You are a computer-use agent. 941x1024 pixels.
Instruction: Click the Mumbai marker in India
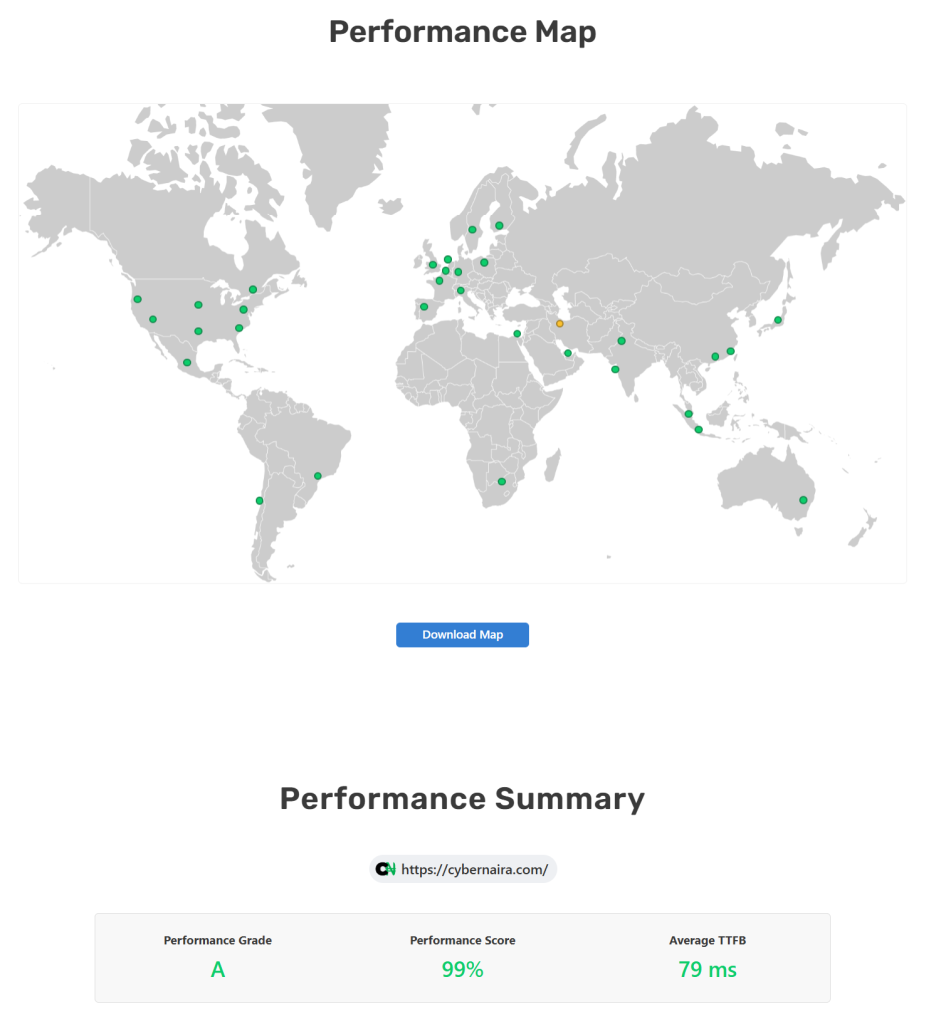tap(615, 368)
